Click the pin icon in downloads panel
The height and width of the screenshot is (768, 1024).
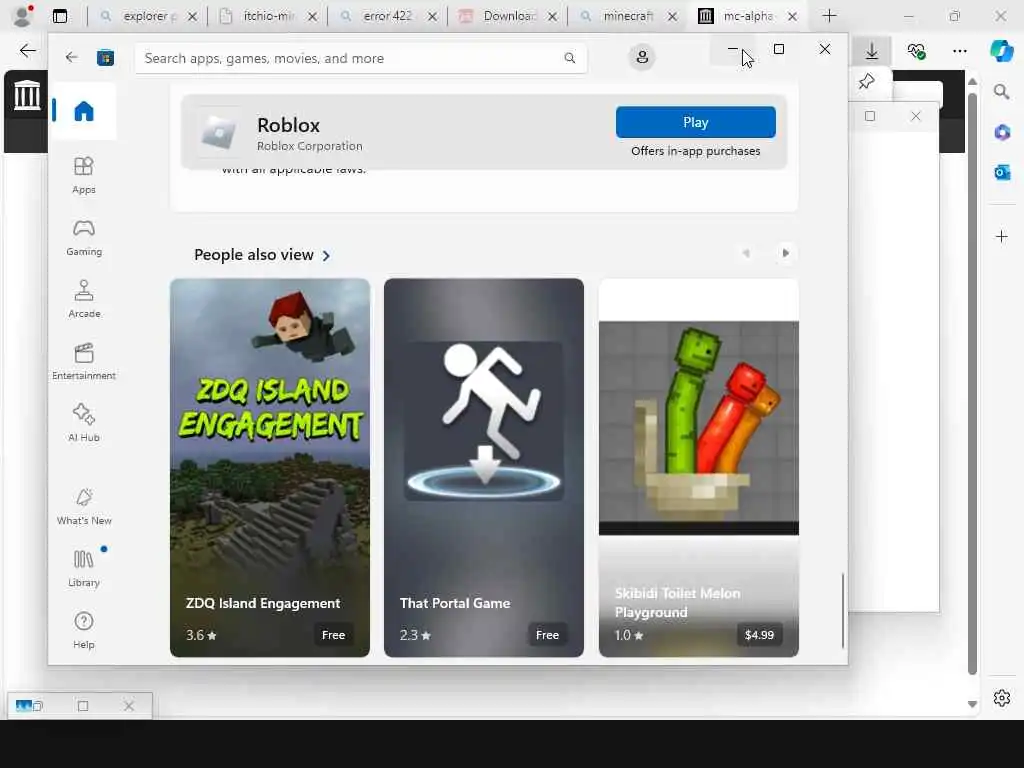(867, 82)
